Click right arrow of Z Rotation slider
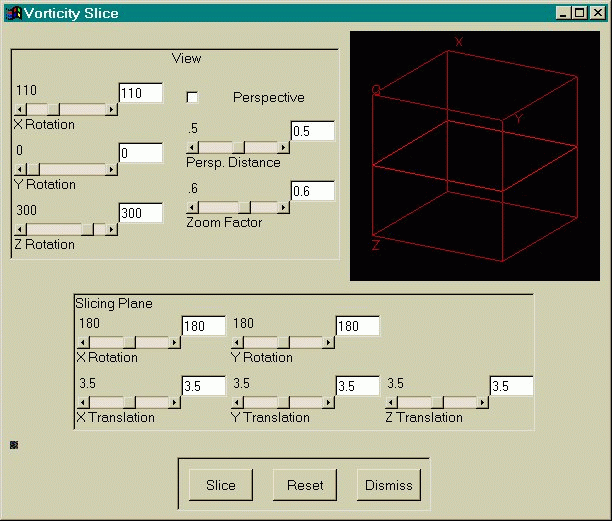The height and width of the screenshot is (521, 612). pyautogui.click(x=111, y=229)
